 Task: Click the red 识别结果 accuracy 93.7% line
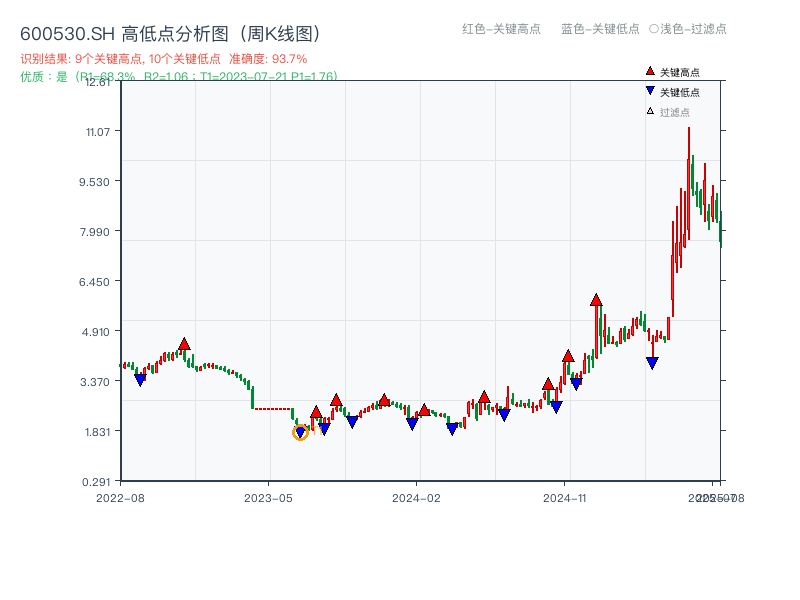[163, 59]
